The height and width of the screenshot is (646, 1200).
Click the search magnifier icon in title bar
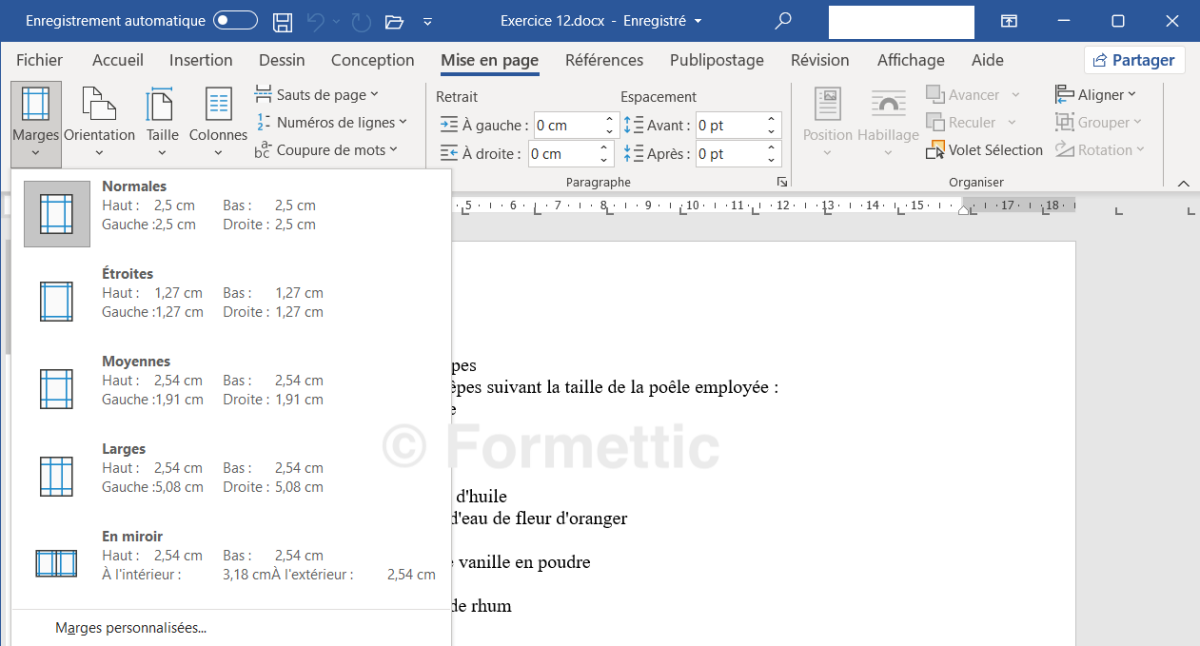(783, 21)
